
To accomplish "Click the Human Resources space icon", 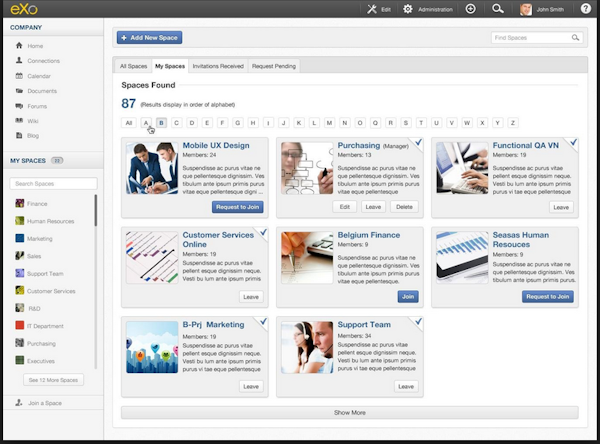I will click(20, 221).
